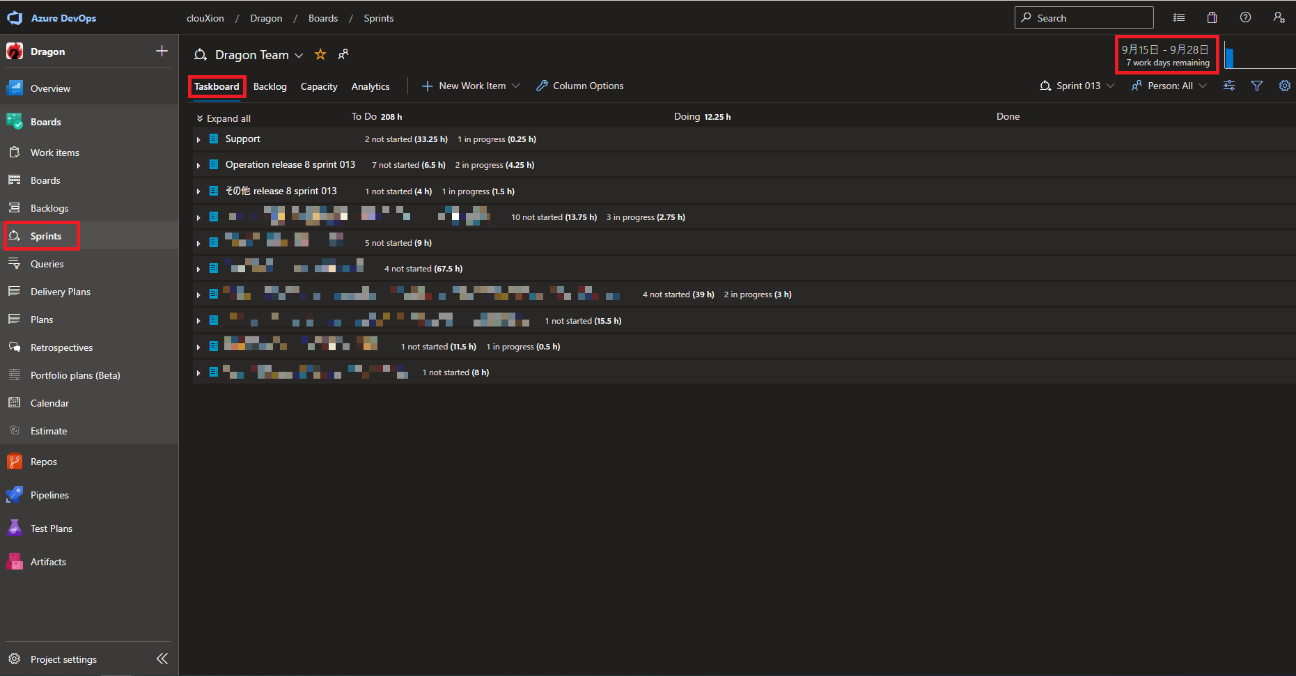
Task: Click その他 release 8 sprint 013 title
Action: [x=281, y=191]
